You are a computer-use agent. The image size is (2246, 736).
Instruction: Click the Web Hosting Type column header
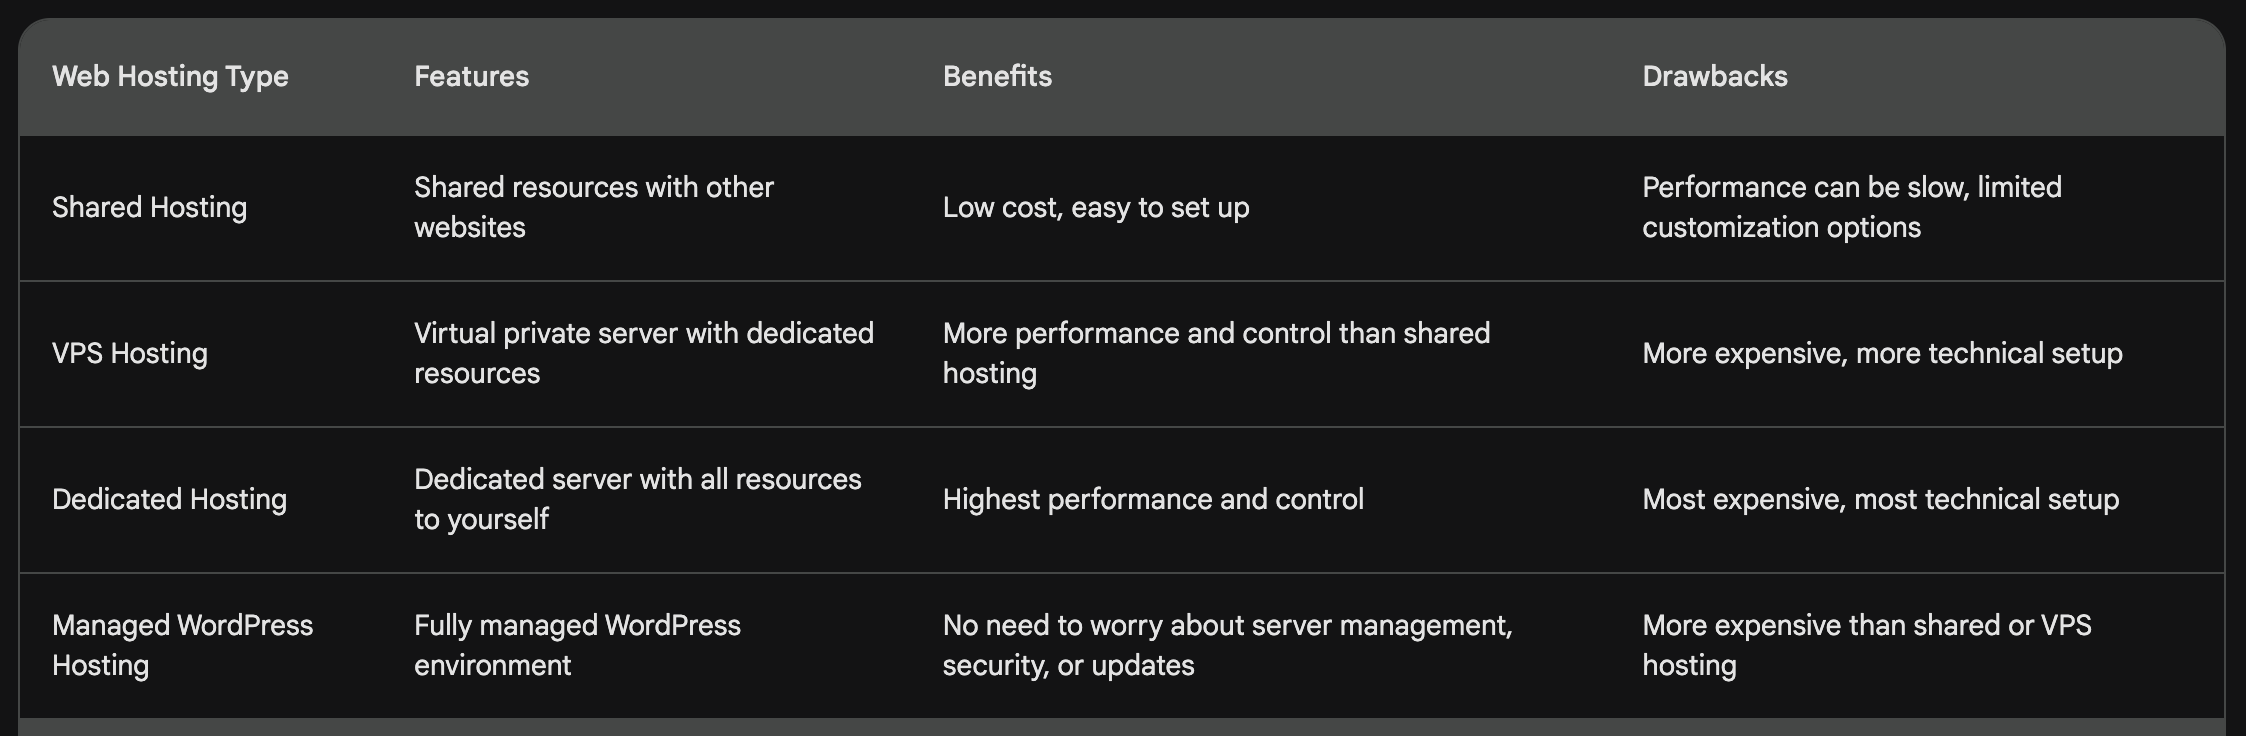[x=170, y=77]
